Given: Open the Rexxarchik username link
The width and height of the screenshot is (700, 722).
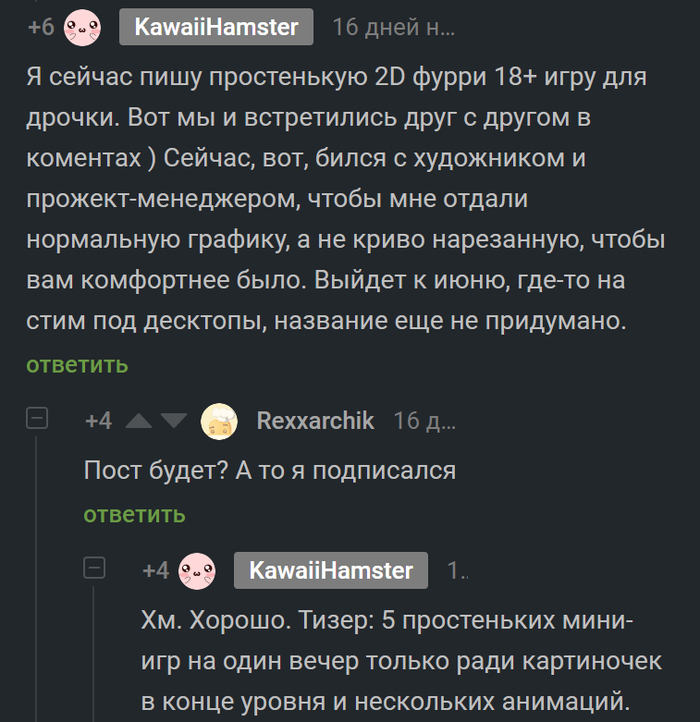Looking at the screenshot, I should coord(315,421).
